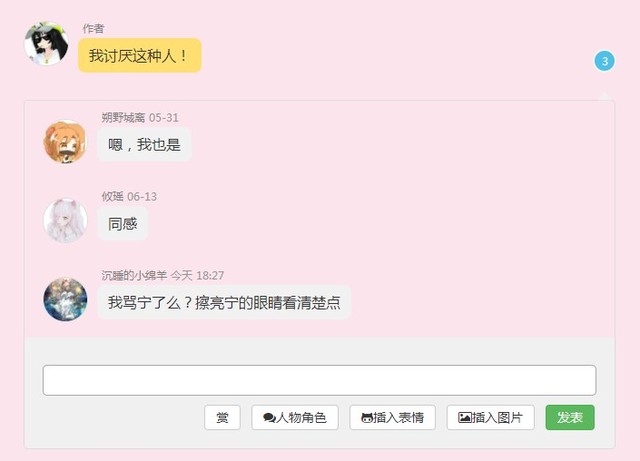The image size is (640, 461).
Task: Click the username 沉睡的小绵羊
Action: tap(134, 275)
